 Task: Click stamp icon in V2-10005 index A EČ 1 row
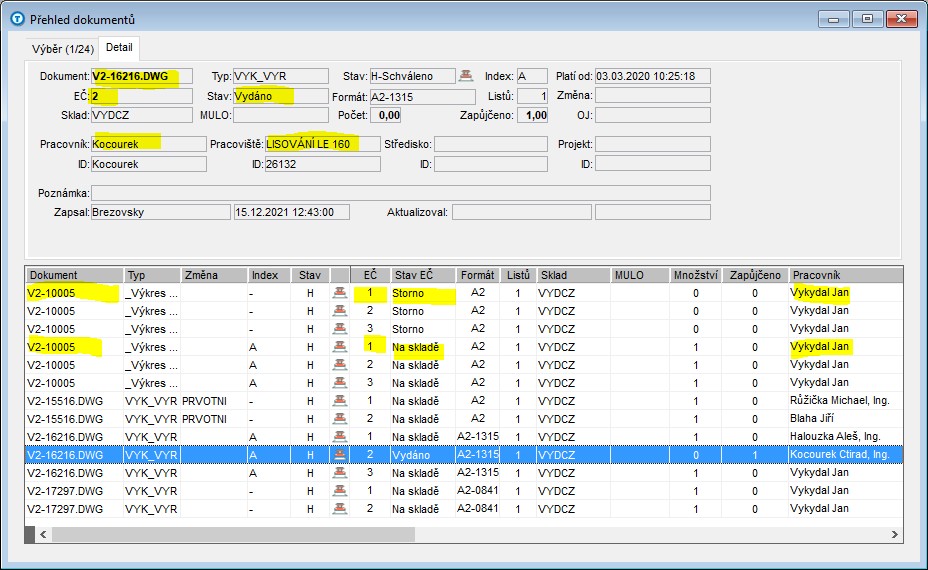pyautogui.click(x=340, y=347)
